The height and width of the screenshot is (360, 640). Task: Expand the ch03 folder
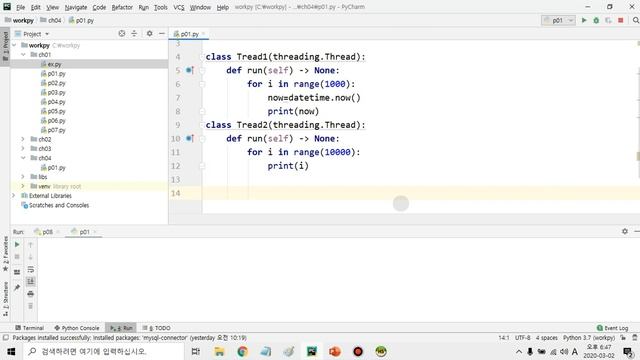pyautogui.click(x=23, y=149)
